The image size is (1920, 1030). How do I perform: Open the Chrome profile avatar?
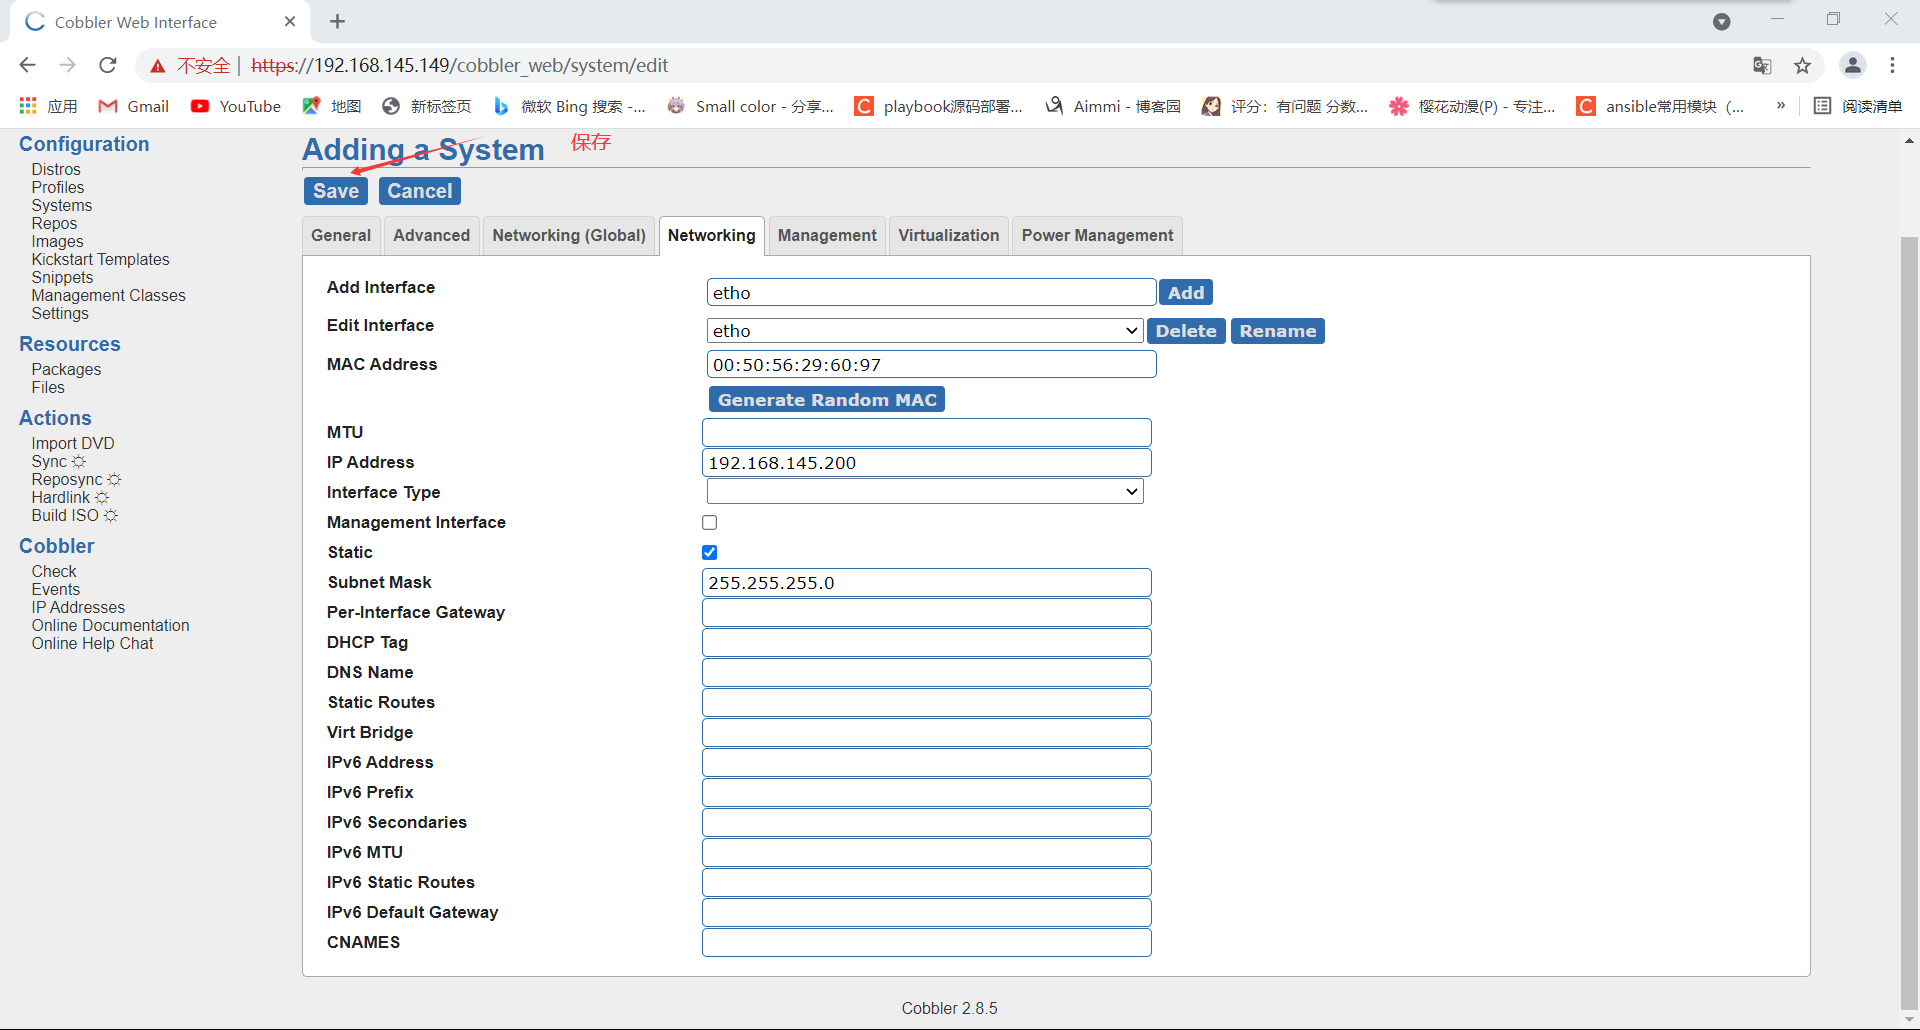point(1853,65)
